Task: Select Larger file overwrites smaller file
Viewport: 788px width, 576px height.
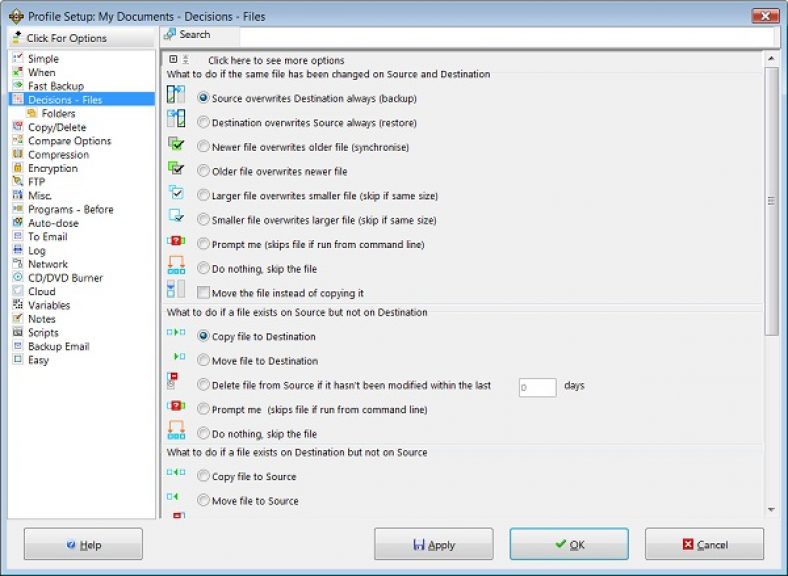Action: (x=203, y=195)
